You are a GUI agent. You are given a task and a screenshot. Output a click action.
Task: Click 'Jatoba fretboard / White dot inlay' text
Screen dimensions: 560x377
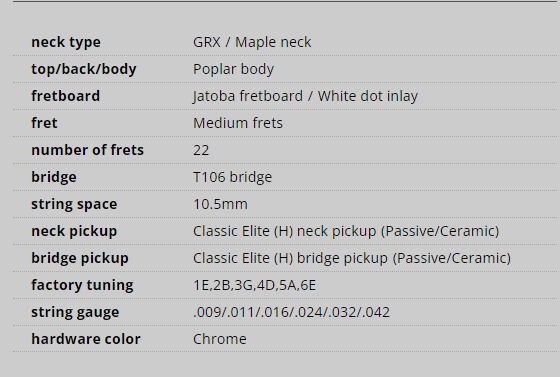pos(305,96)
